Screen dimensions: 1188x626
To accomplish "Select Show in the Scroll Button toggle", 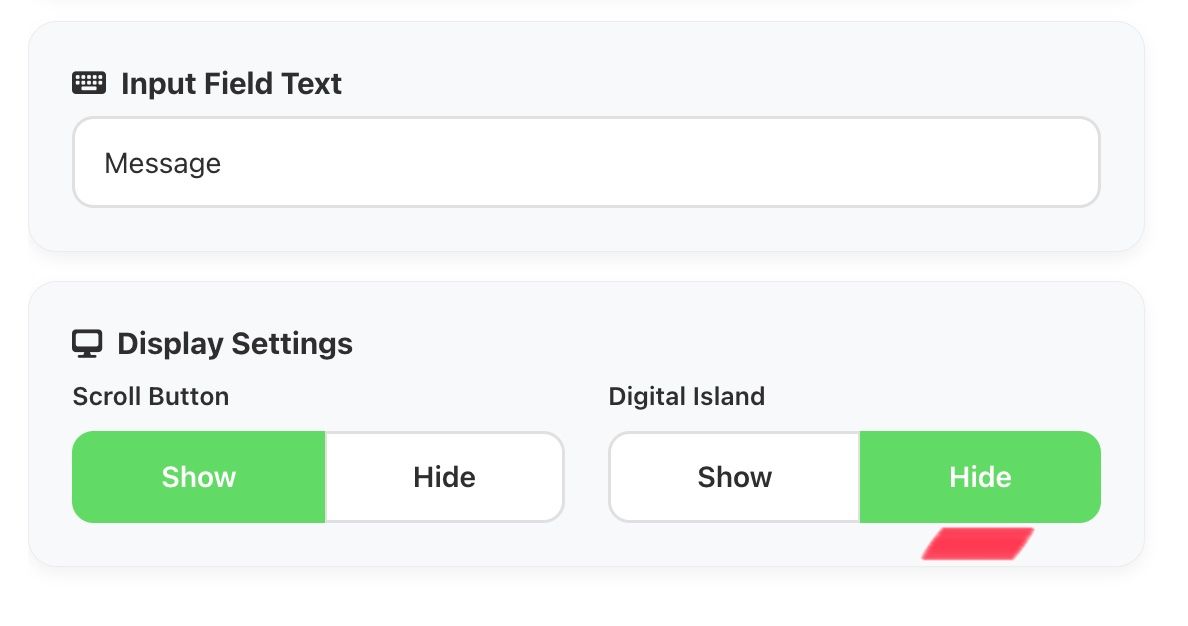I will pos(198,477).
